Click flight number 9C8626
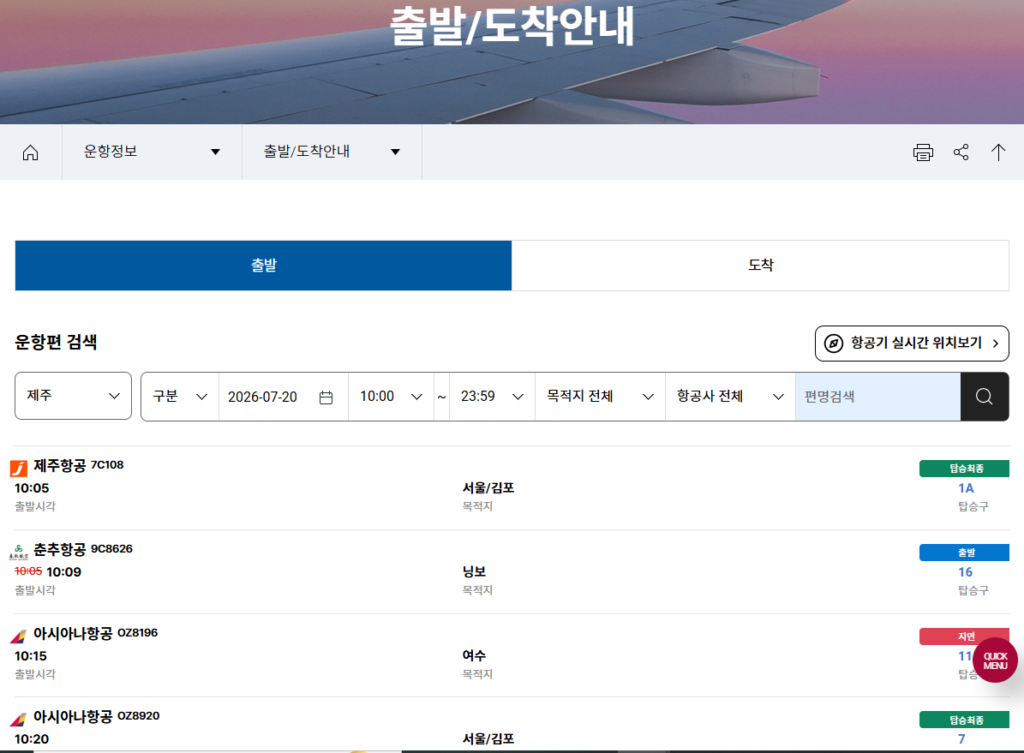This screenshot has width=1024, height=753. pyautogui.click(x=112, y=549)
